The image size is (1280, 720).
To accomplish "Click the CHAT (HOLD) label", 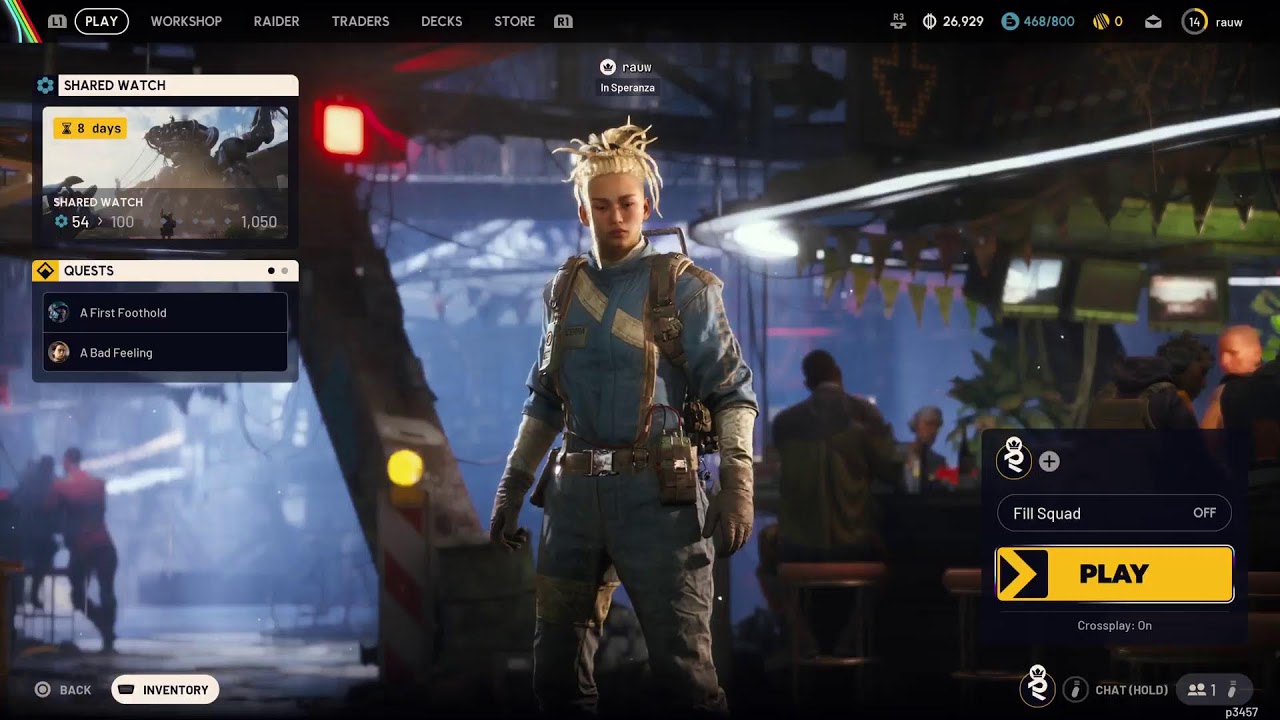I will (x=1131, y=690).
